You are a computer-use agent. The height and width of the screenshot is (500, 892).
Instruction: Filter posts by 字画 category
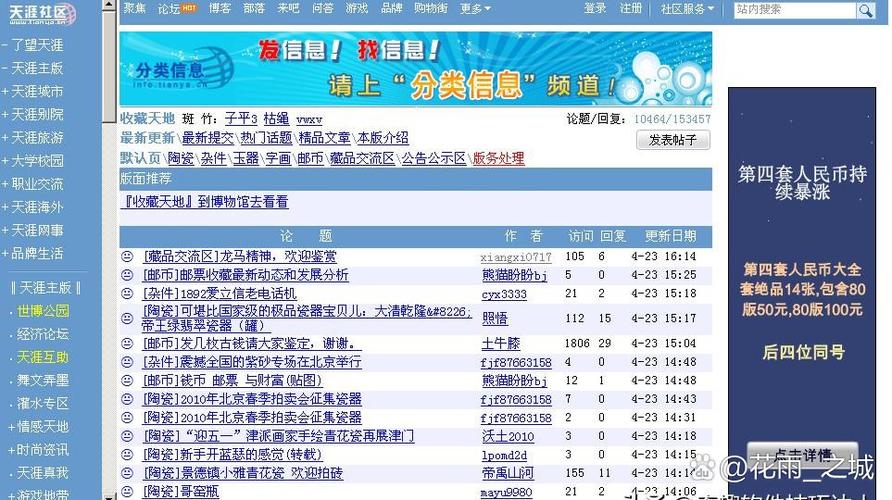(278, 158)
